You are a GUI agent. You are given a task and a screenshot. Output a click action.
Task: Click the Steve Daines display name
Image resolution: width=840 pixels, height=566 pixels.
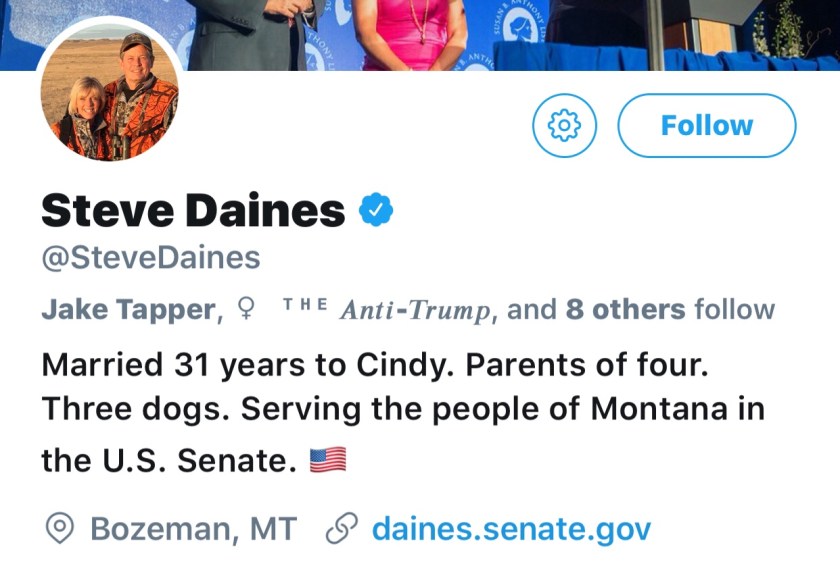[x=193, y=210]
